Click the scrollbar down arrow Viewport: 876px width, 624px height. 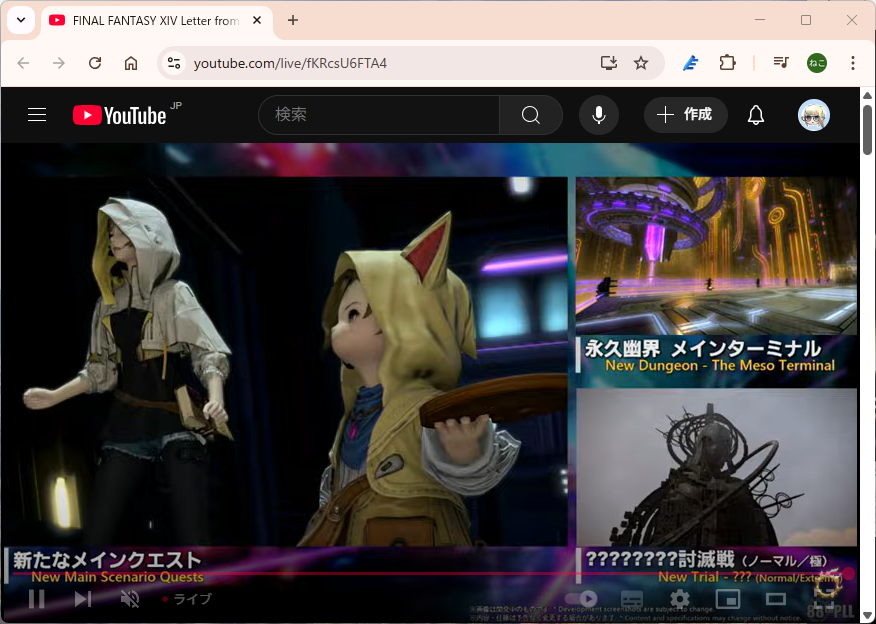point(867,616)
